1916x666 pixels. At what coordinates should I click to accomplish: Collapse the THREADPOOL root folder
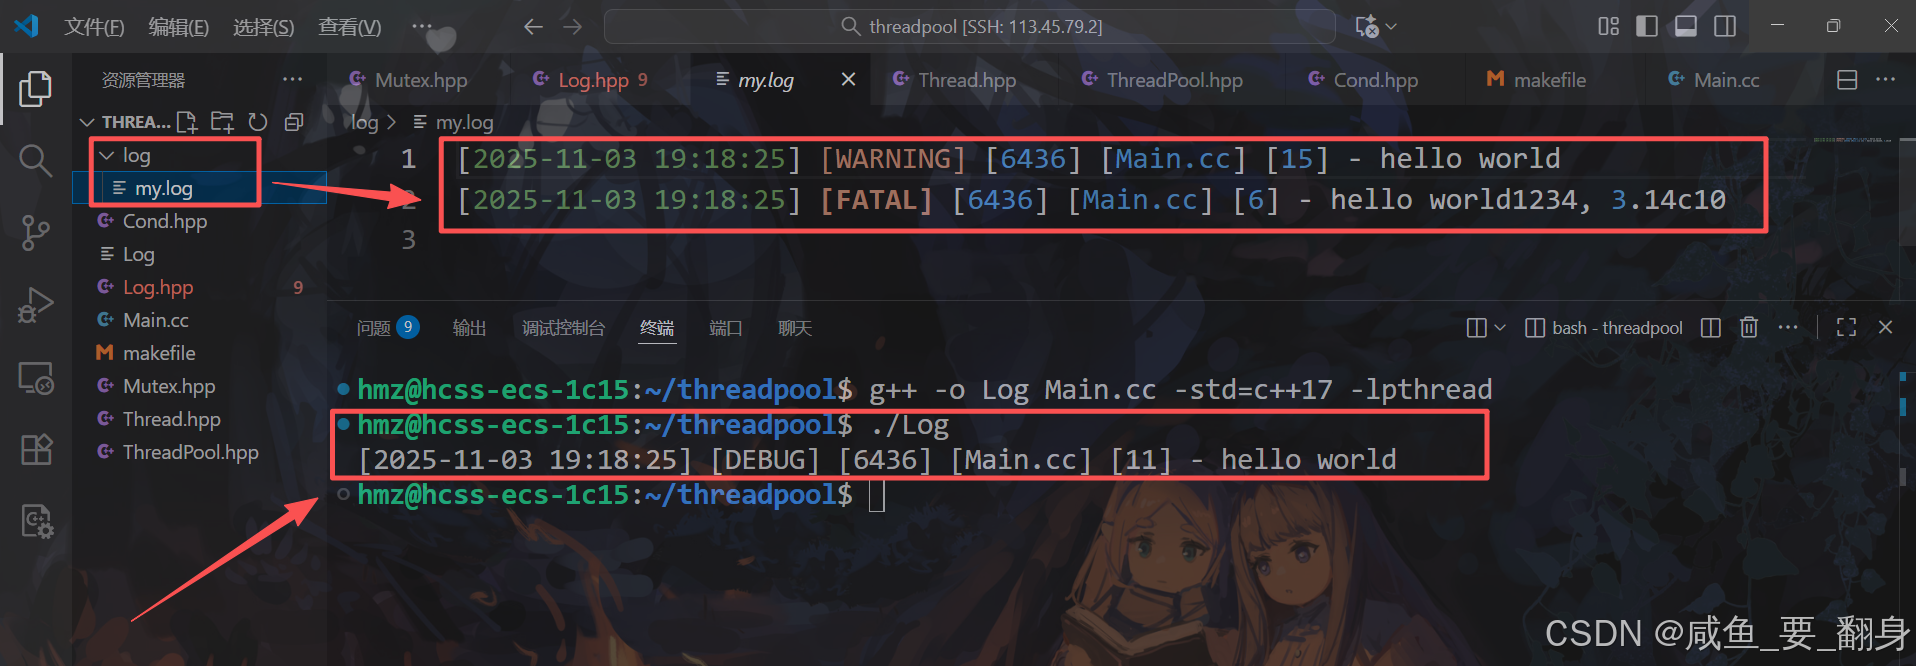(87, 122)
